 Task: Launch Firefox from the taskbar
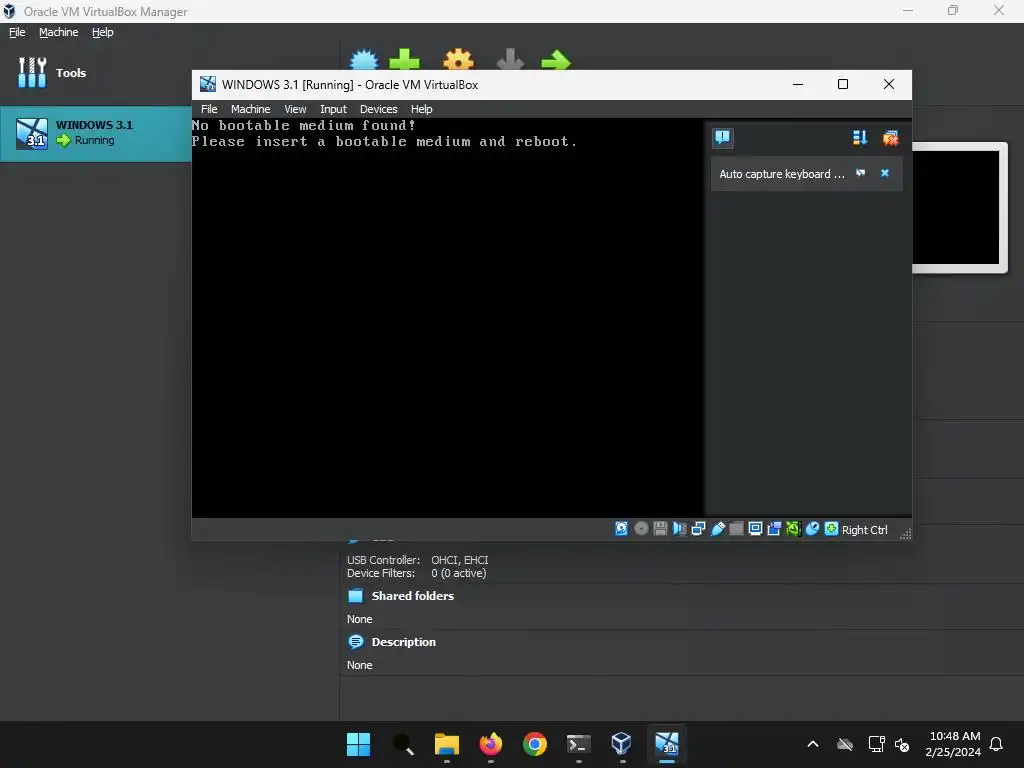[490, 744]
